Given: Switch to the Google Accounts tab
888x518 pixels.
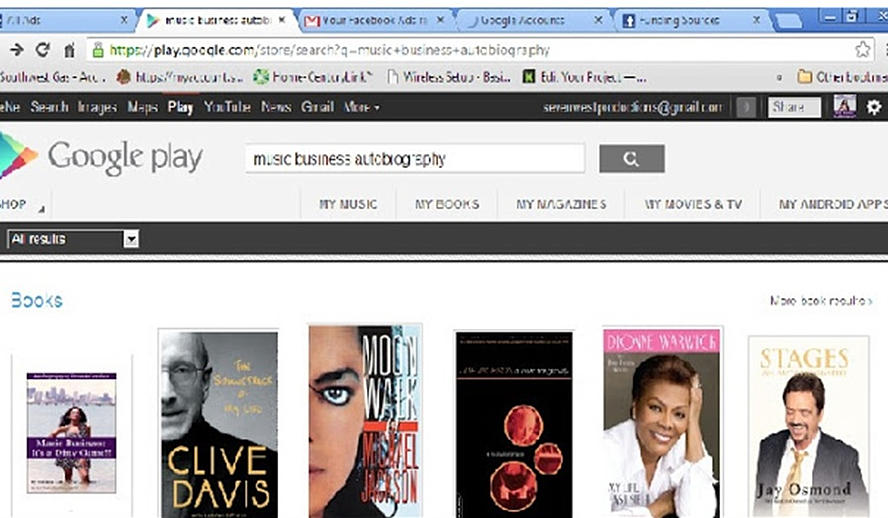Looking at the screenshot, I should pos(530,20).
